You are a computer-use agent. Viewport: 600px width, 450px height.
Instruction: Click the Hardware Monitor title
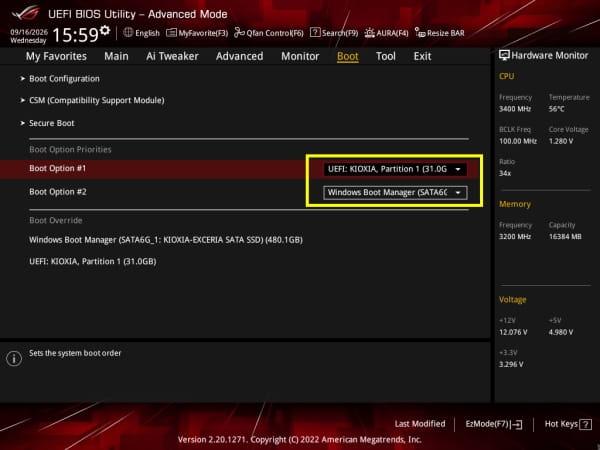click(550, 55)
